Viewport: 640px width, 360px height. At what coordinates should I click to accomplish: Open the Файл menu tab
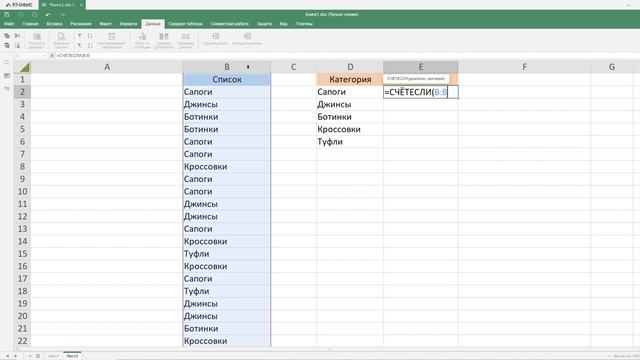[9, 24]
